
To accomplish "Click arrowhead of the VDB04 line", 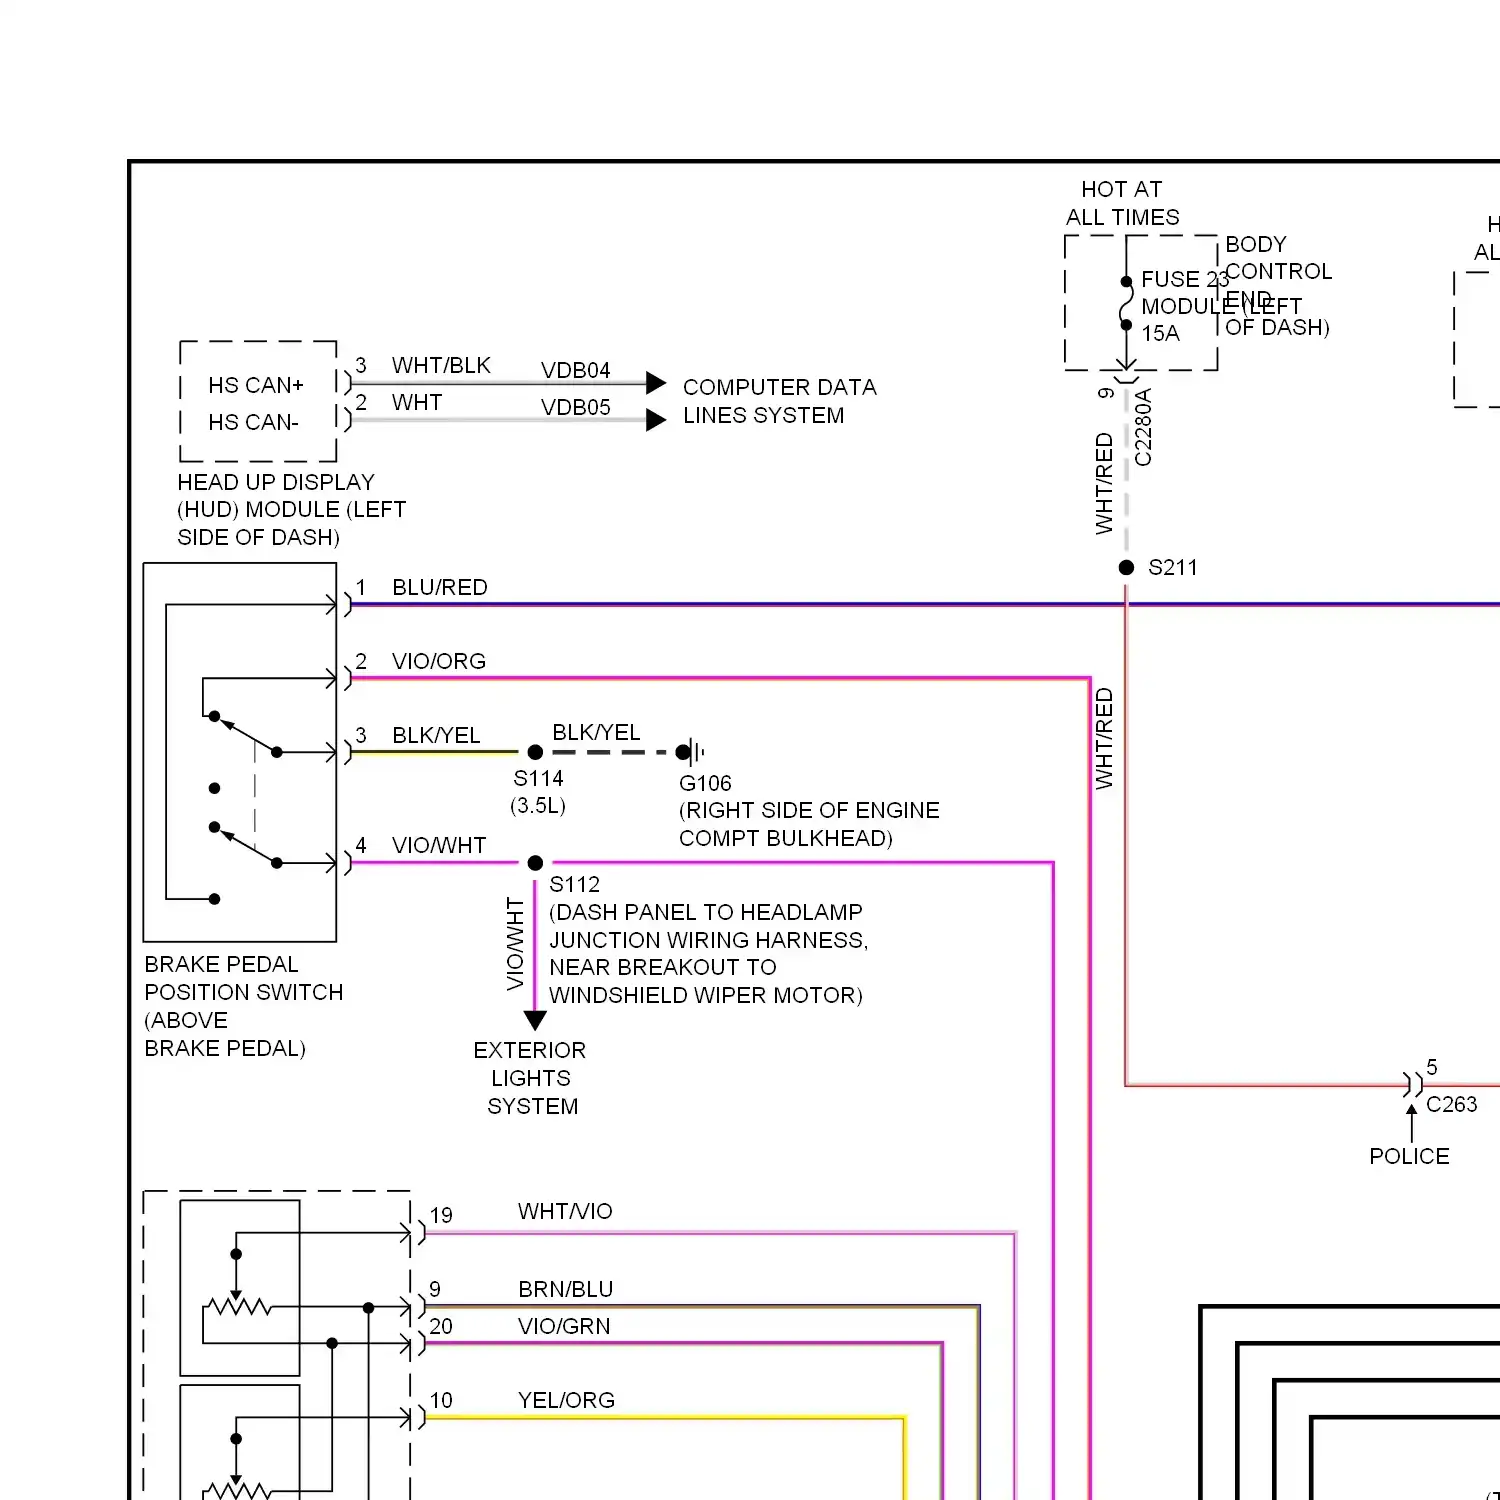I will (x=656, y=383).
